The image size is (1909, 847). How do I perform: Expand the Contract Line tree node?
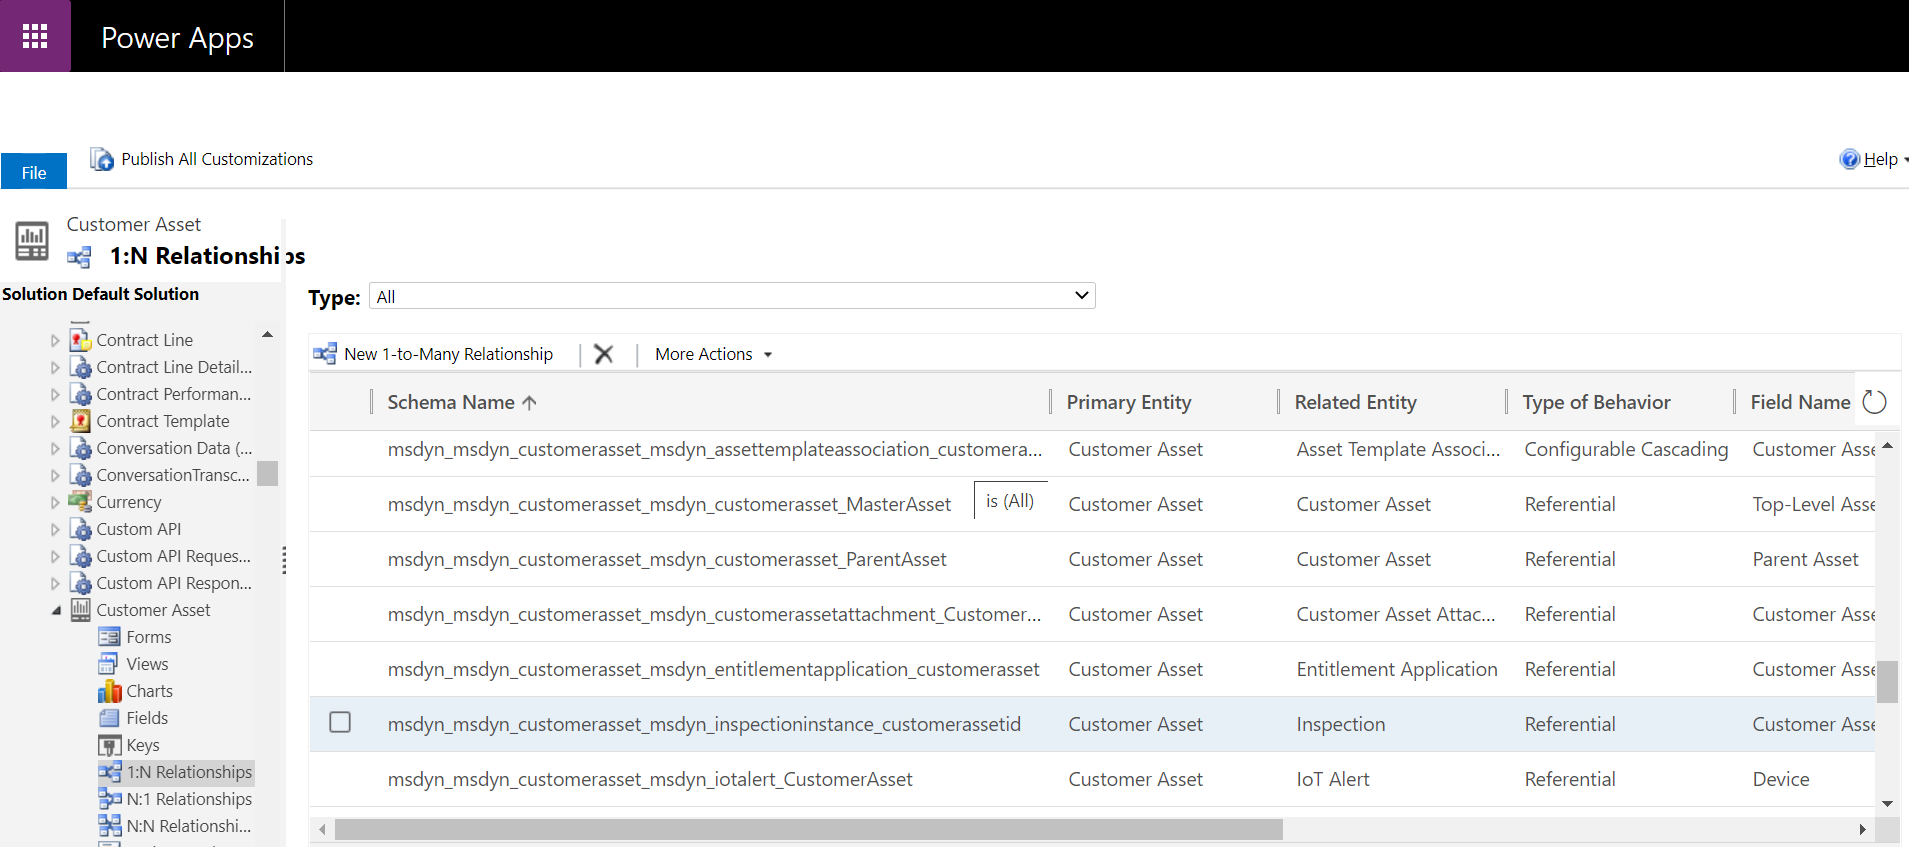[x=55, y=340]
